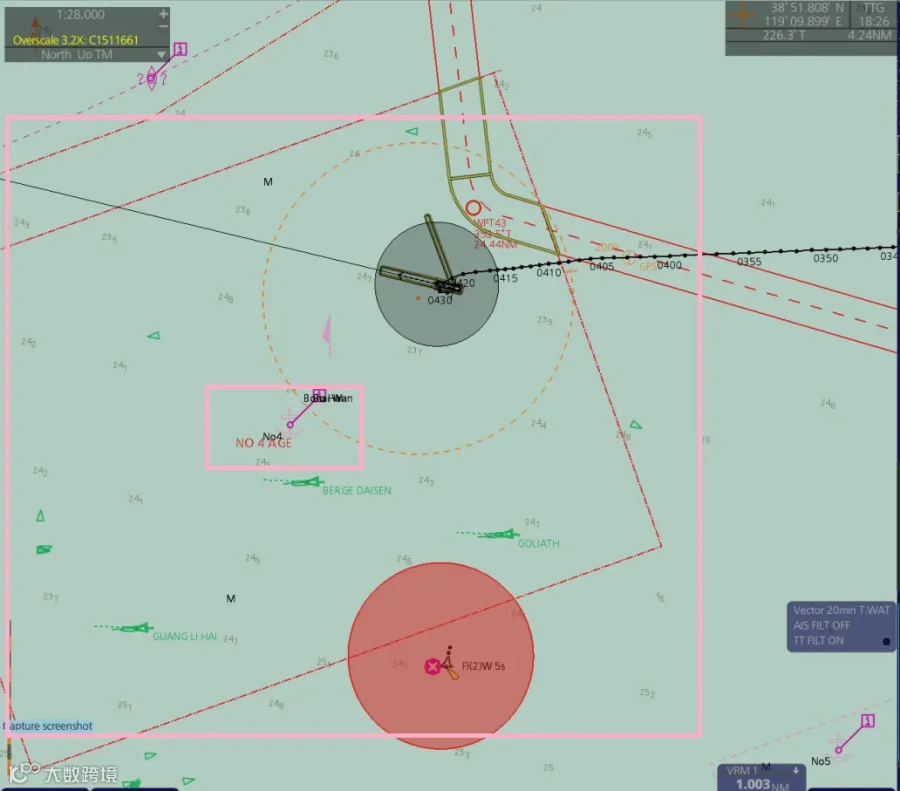Viewport: 900px width, 791px height.
Task: Click the 1:28,000 chart scale readout
Action: (x=80, y=14)
